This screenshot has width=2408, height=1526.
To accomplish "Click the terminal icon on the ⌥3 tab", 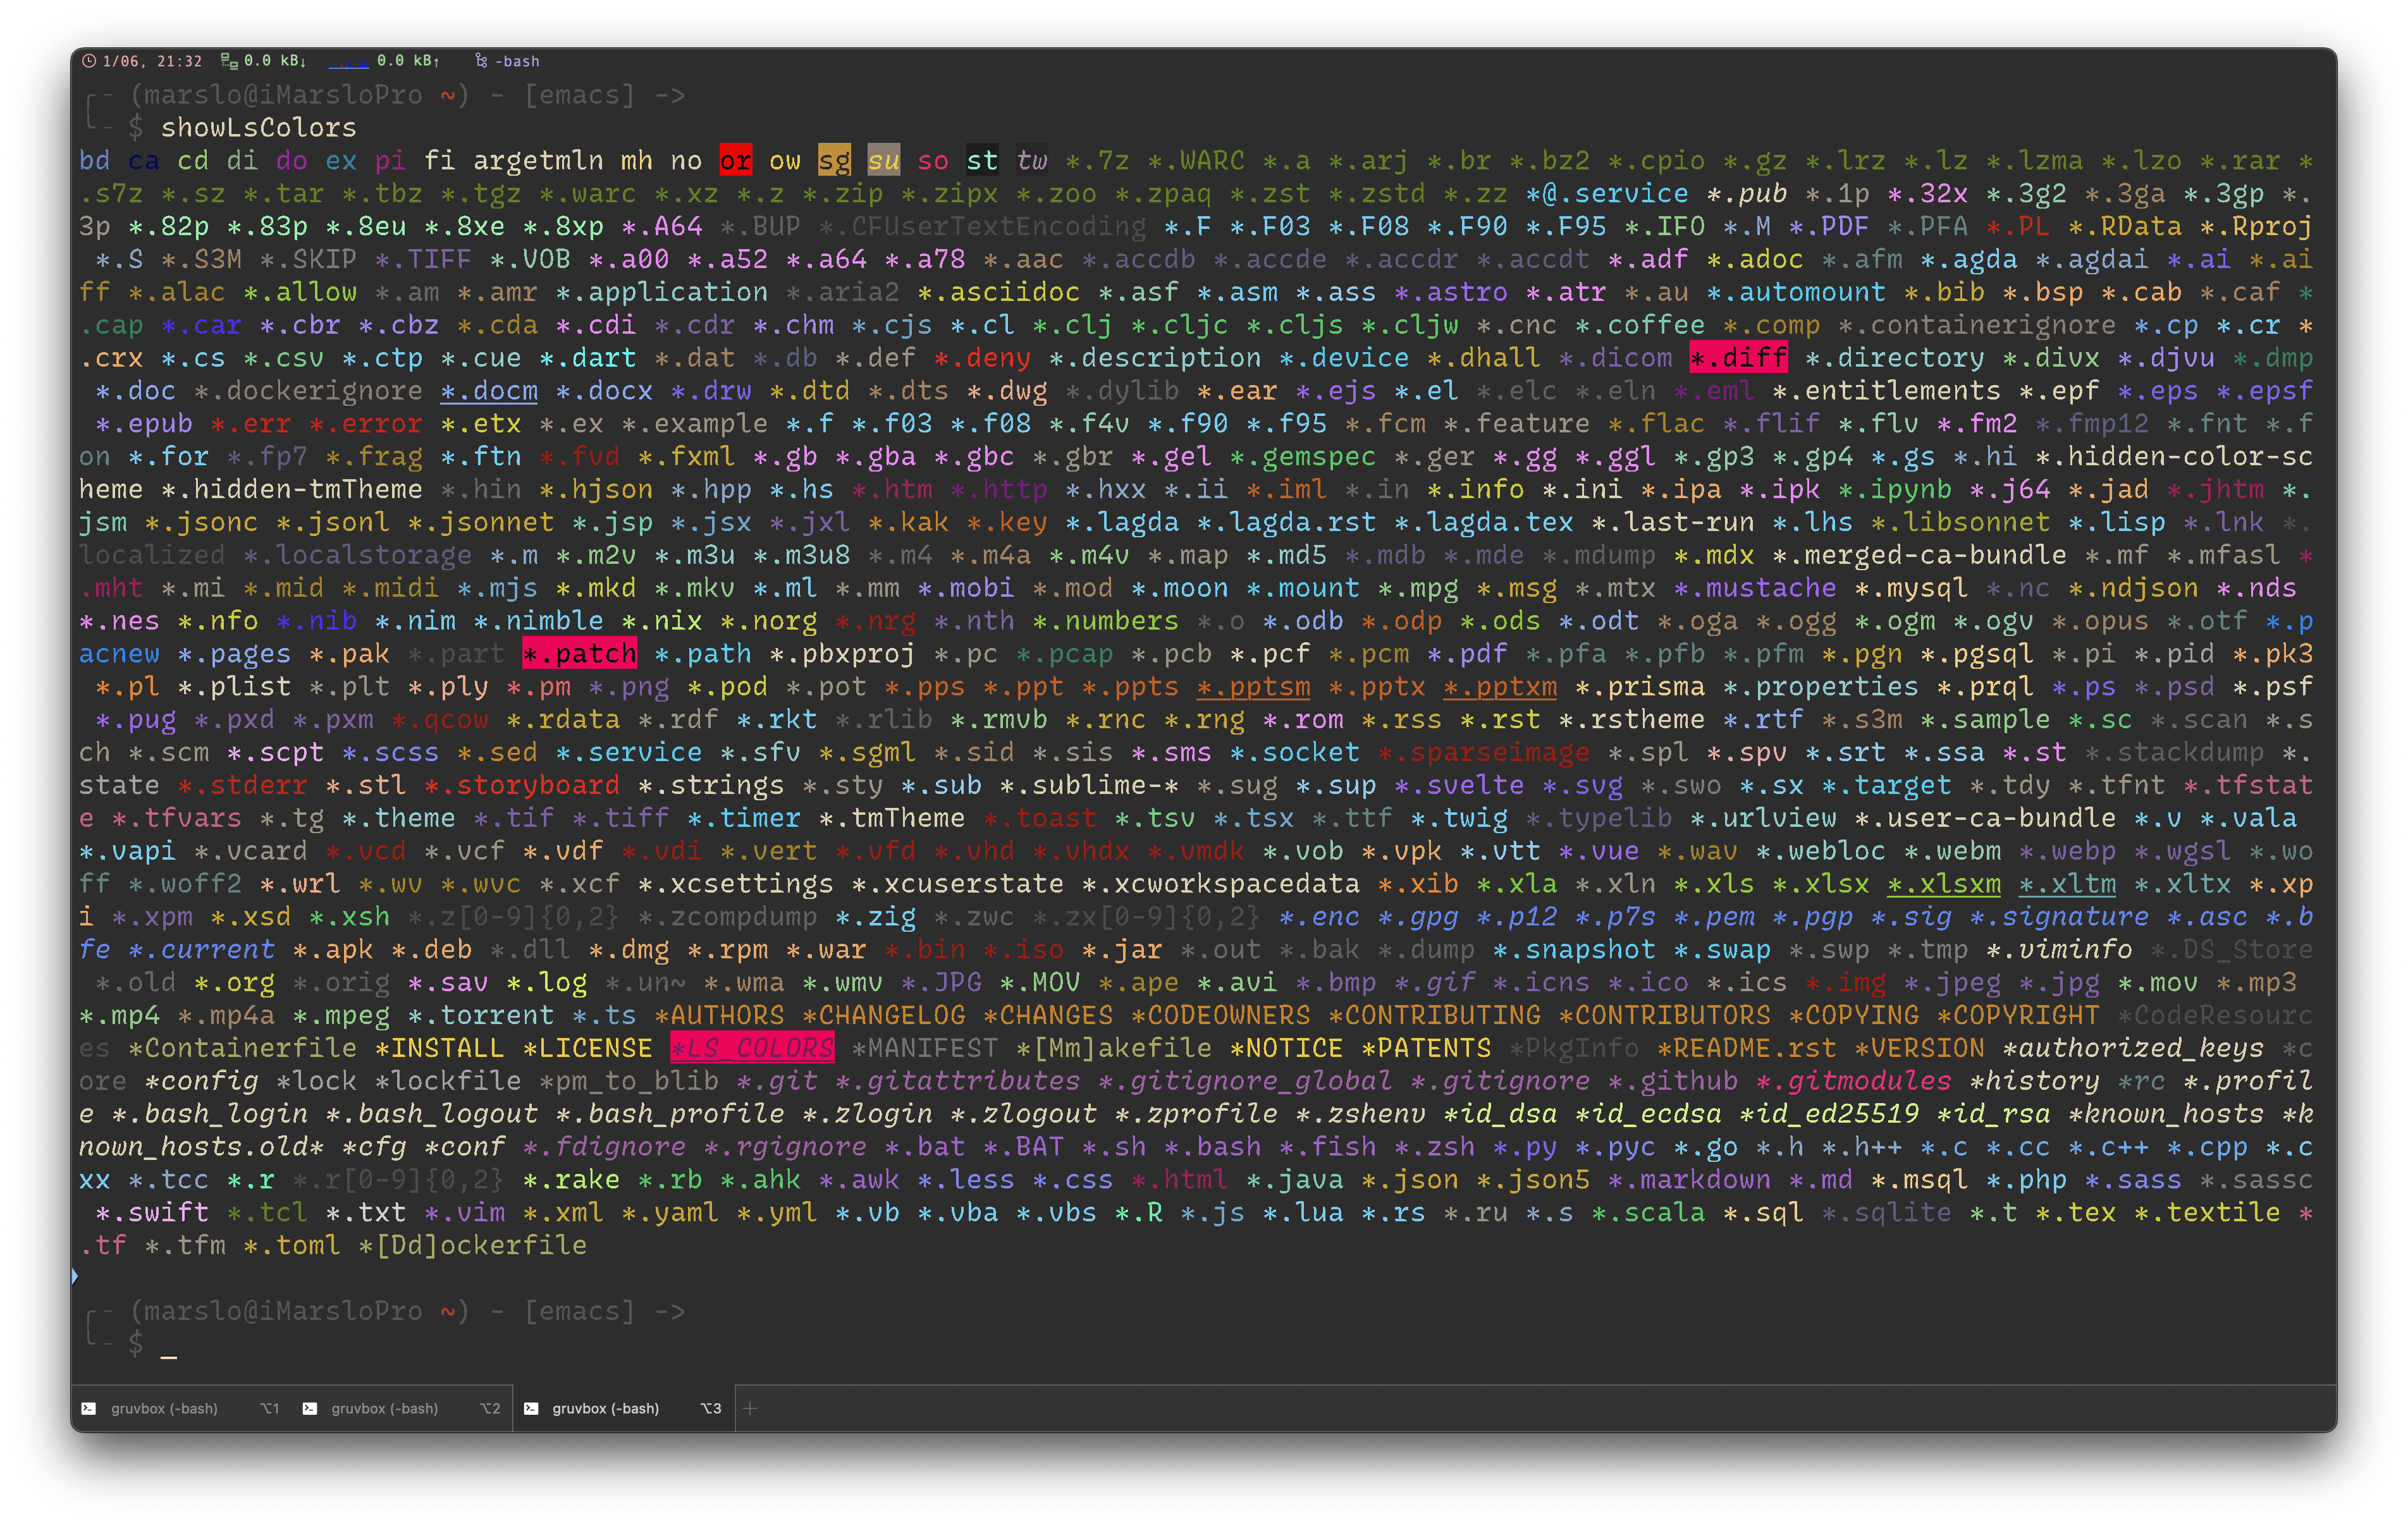I will (x=531, y=1408).
